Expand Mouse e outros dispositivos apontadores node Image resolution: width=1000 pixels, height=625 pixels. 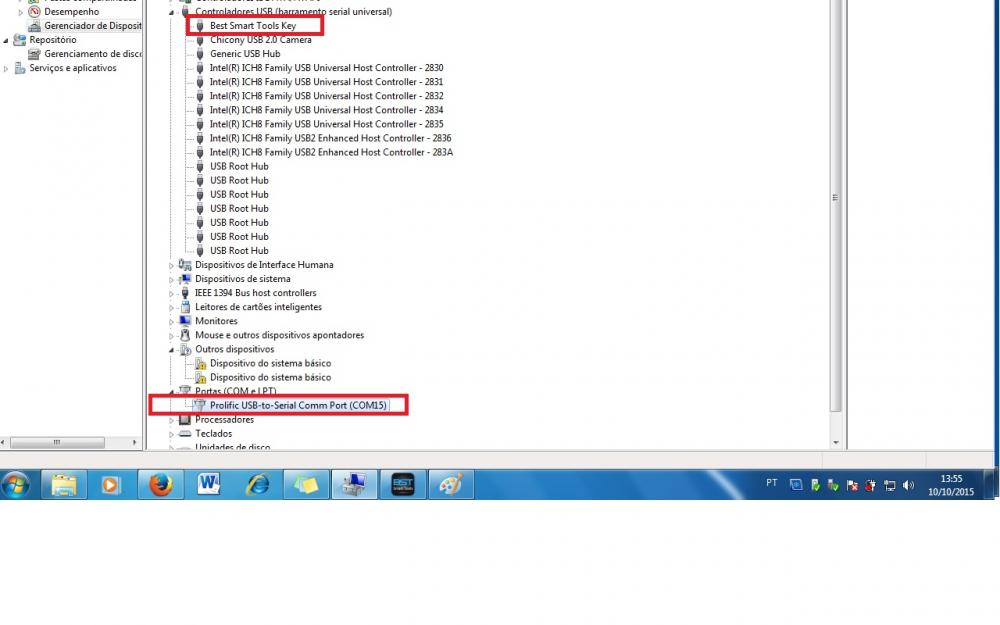click(x=171, y=335)
